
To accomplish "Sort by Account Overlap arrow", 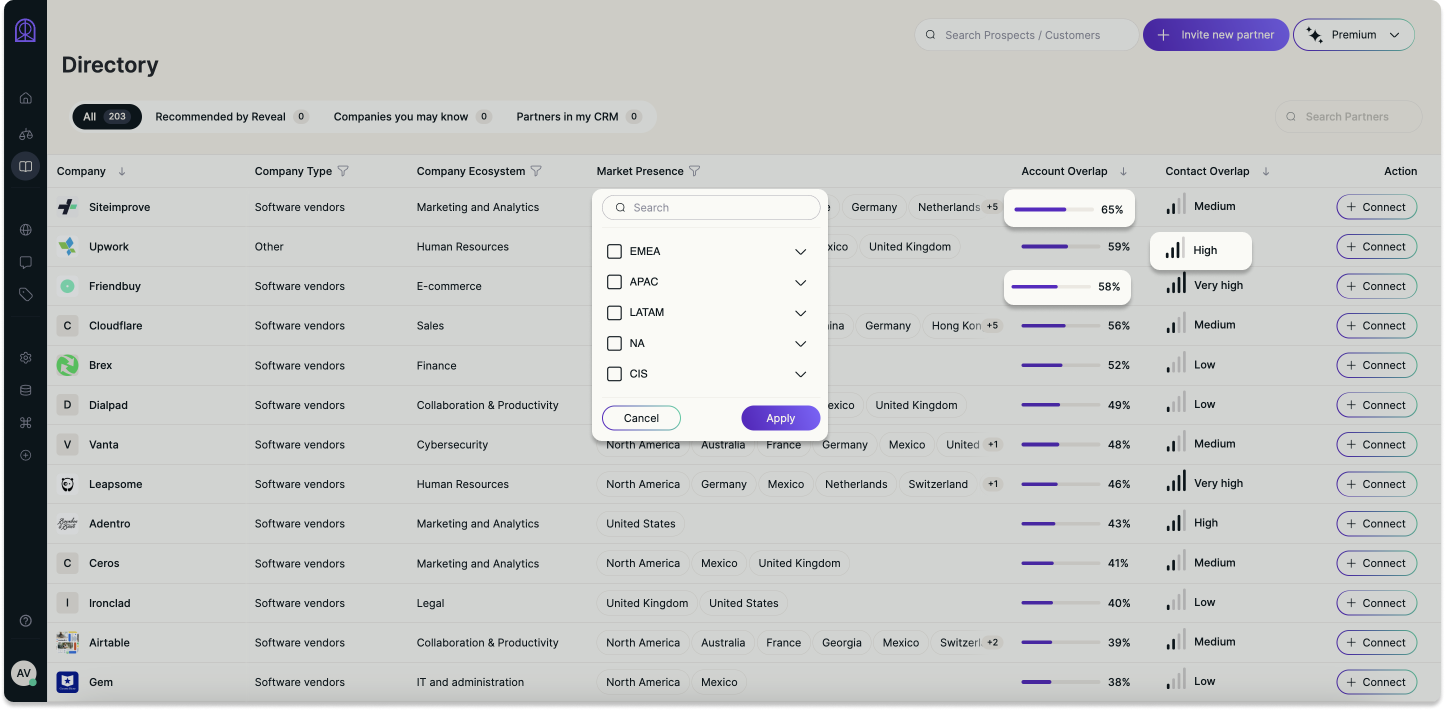I will pos(1123,171).
